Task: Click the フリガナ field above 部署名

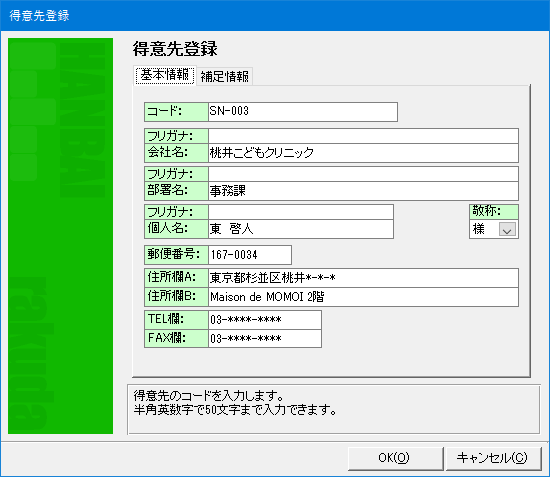Action: (x=363, y=174)
